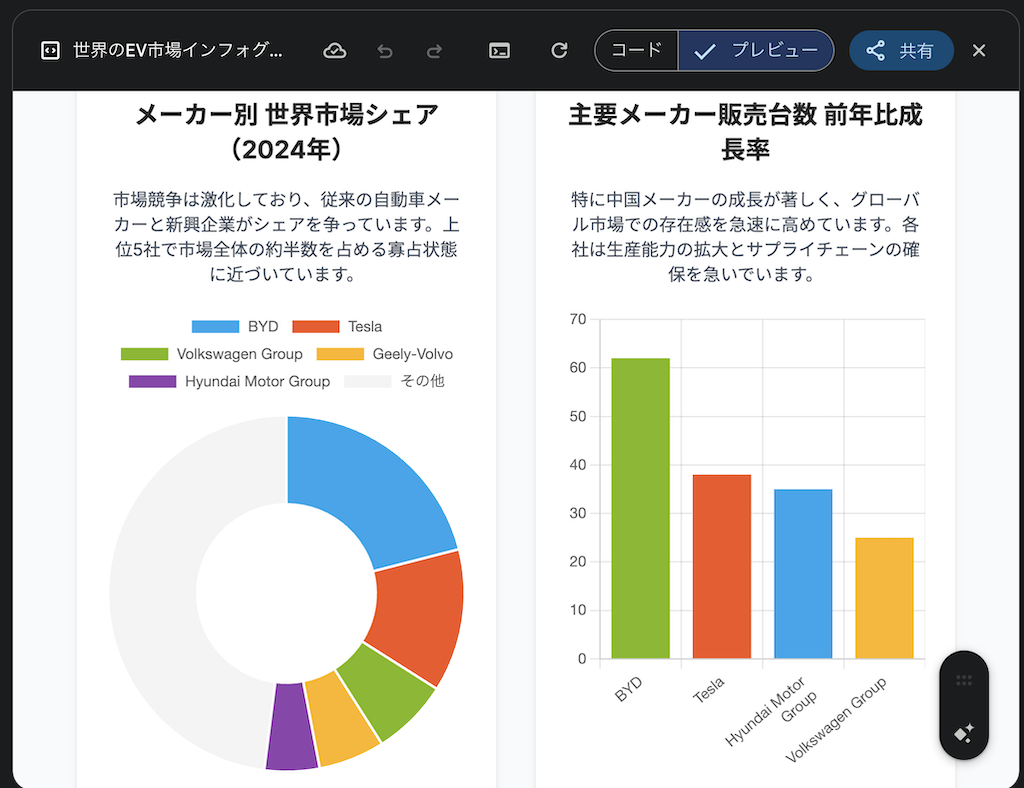
Task: Click the code file icon beside the title
Action: (x=50, y=50)
